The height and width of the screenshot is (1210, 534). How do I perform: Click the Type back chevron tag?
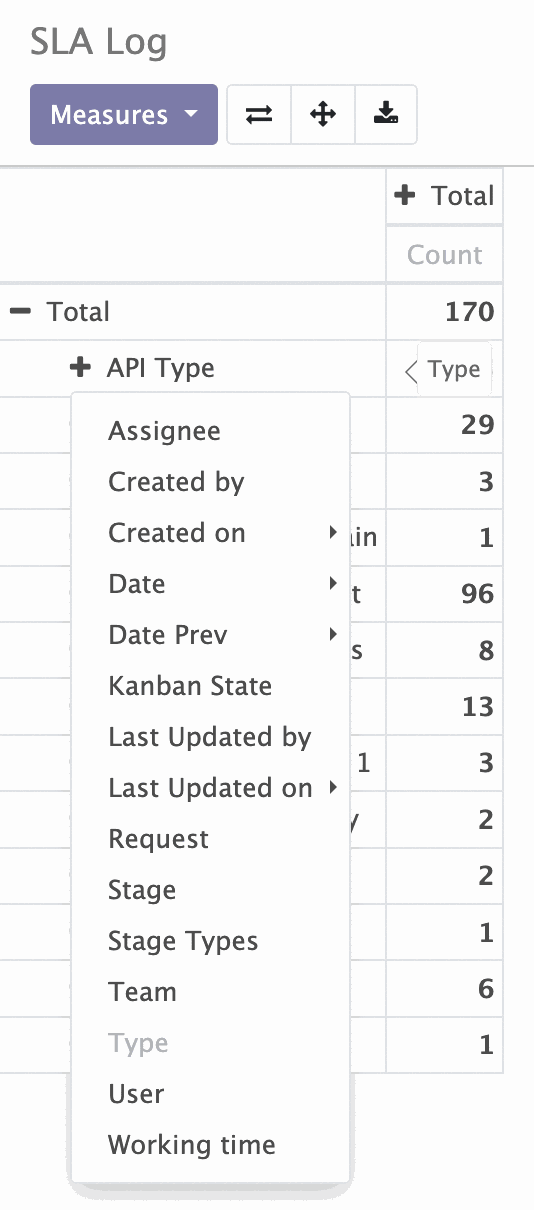(443, 370)
